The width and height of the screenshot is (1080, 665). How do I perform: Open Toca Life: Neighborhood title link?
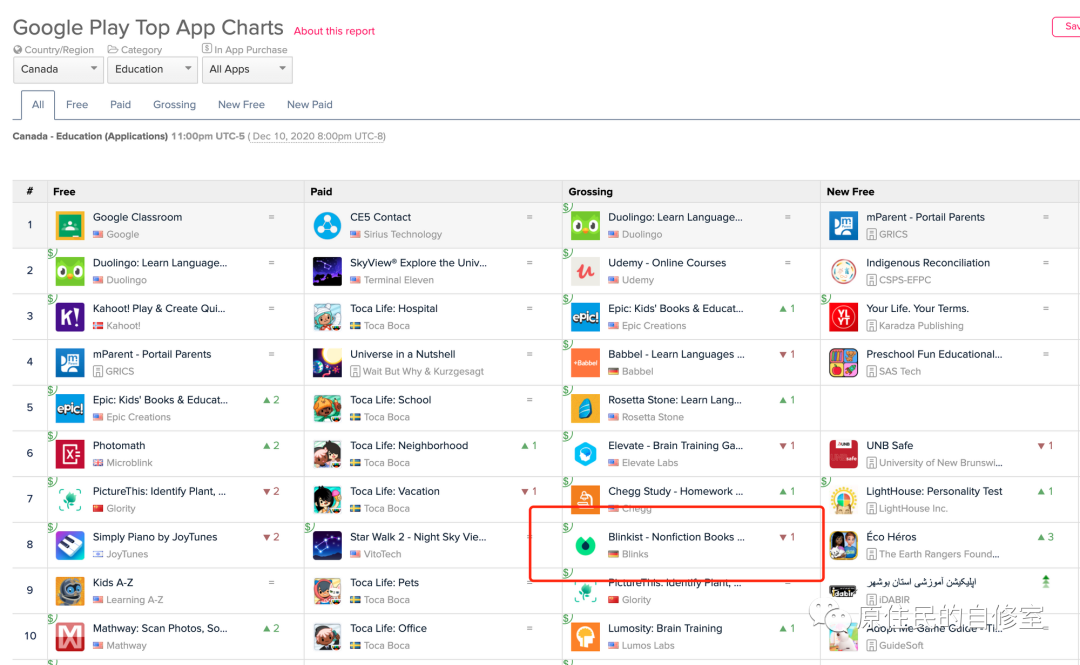[x=409, y=446]
